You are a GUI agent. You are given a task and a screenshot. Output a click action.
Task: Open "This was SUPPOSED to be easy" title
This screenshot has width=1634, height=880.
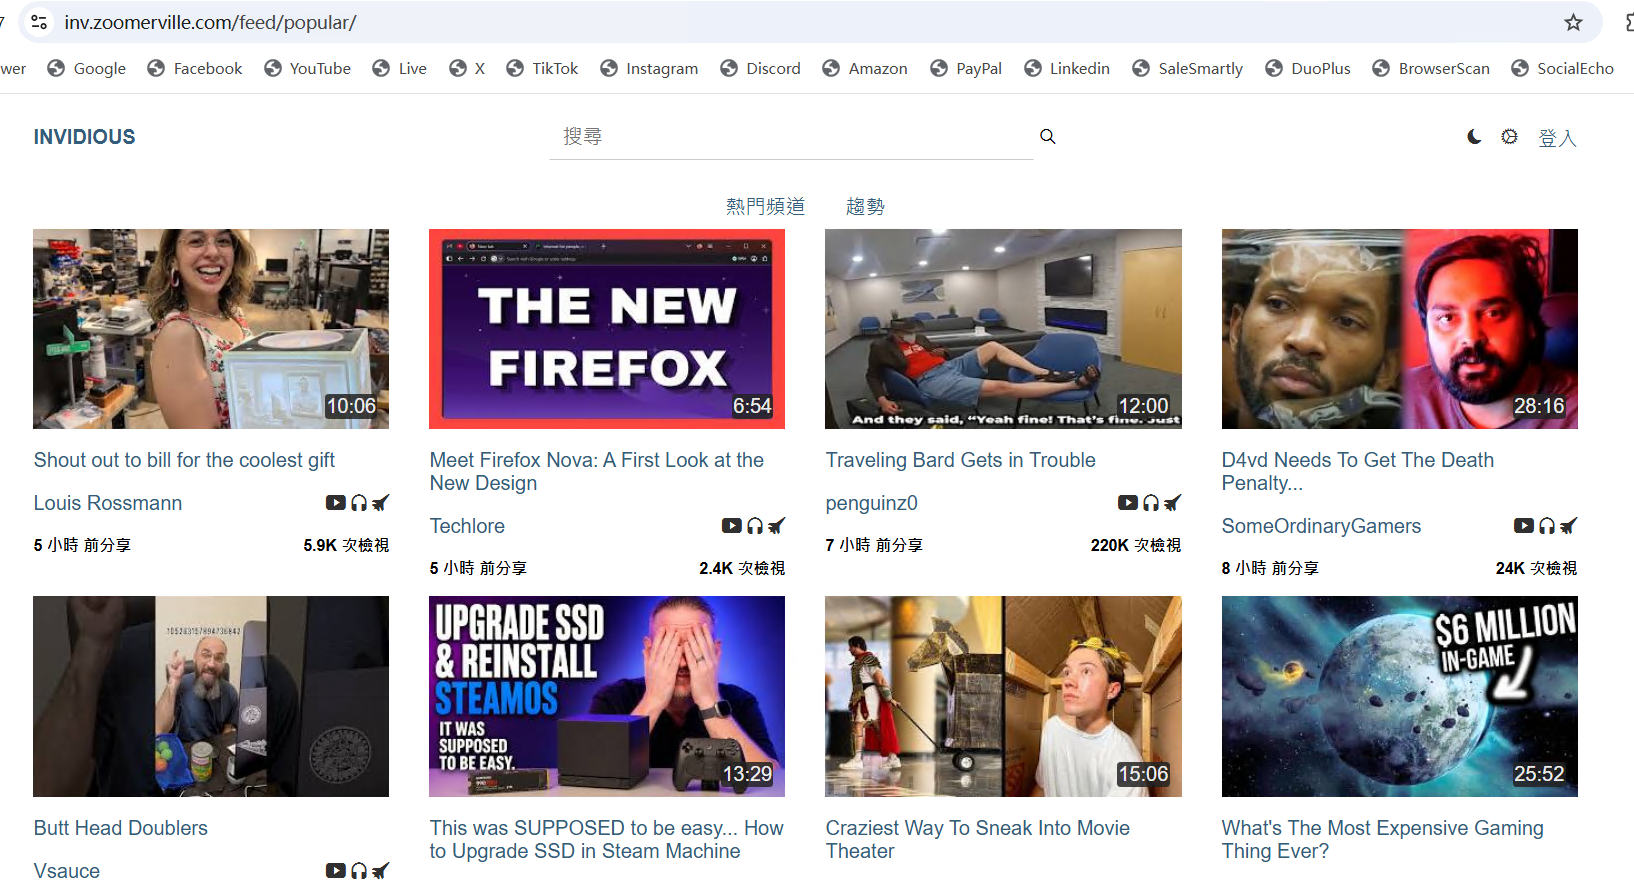coord(606,839)
